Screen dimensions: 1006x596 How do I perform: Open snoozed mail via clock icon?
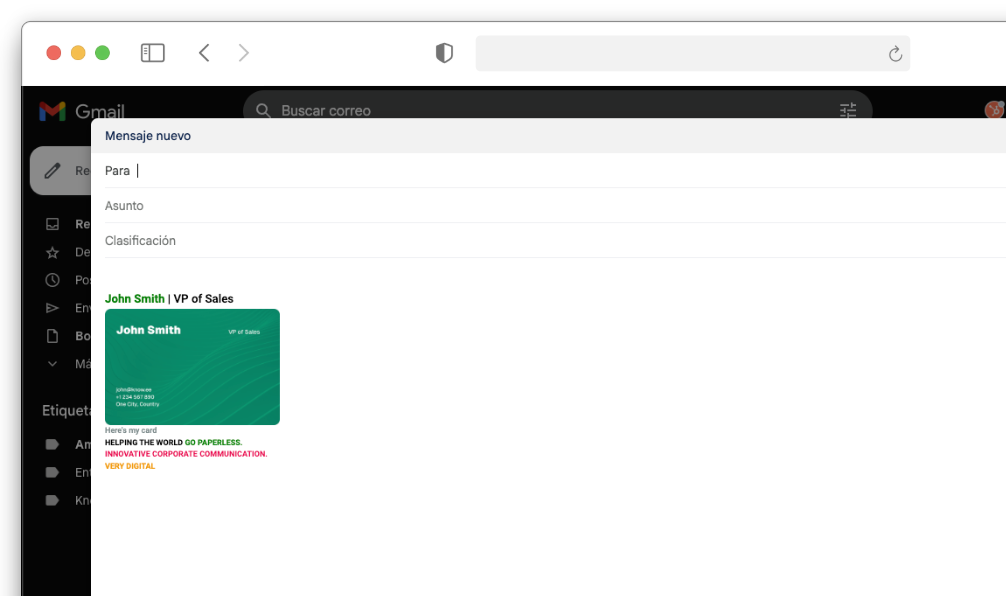click(53, 280)
